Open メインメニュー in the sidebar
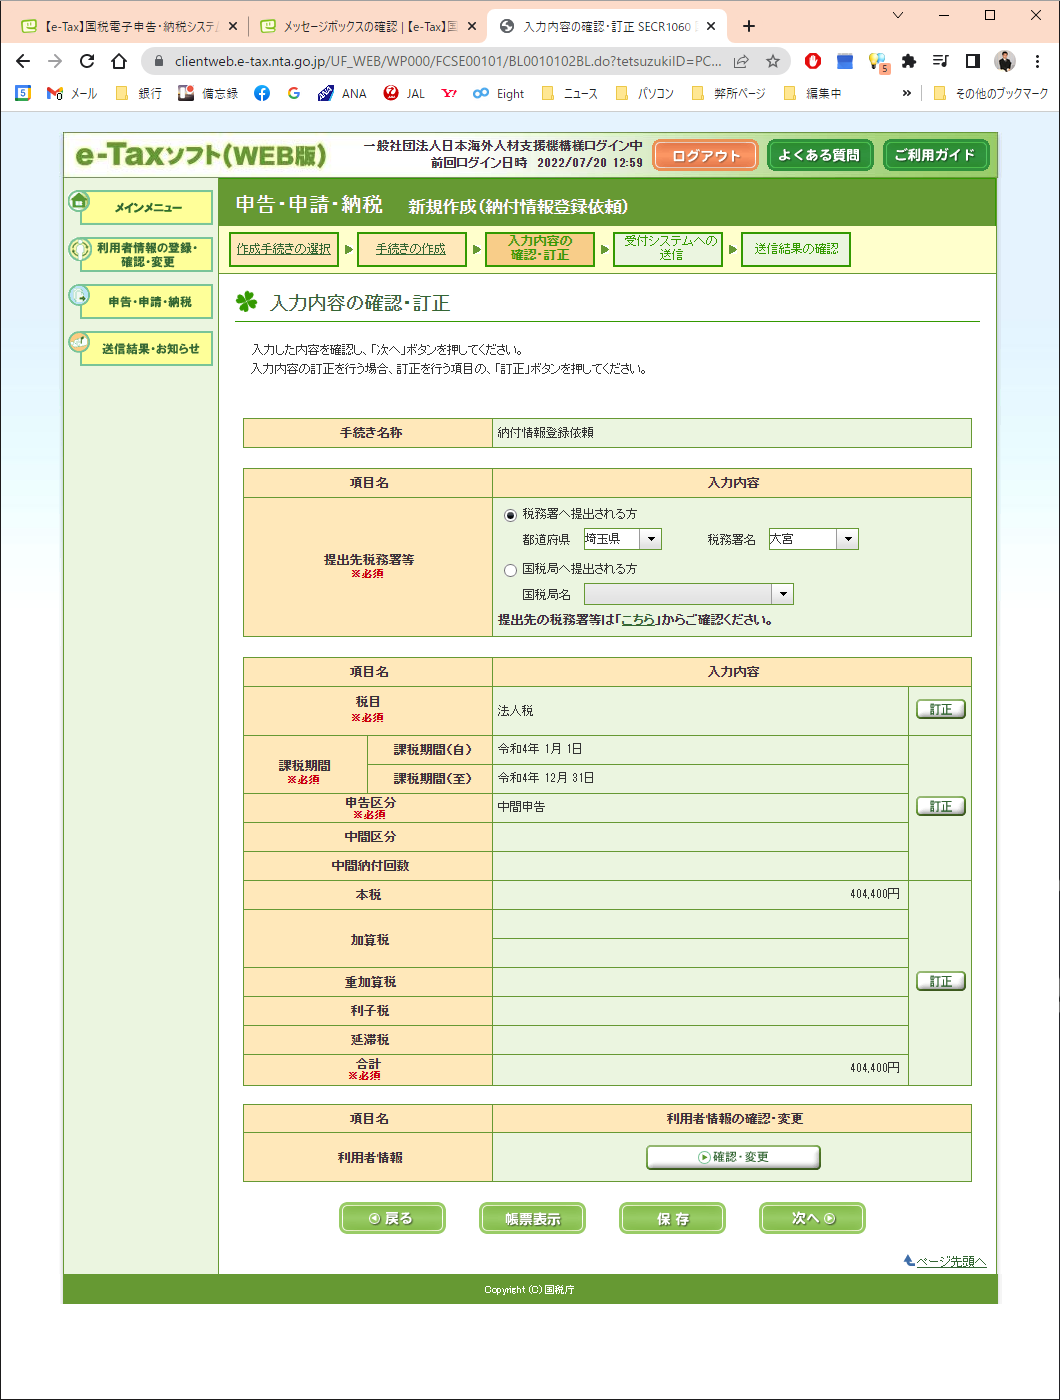This screenshot has height=1400, width=1060. (x=148, y=208)
